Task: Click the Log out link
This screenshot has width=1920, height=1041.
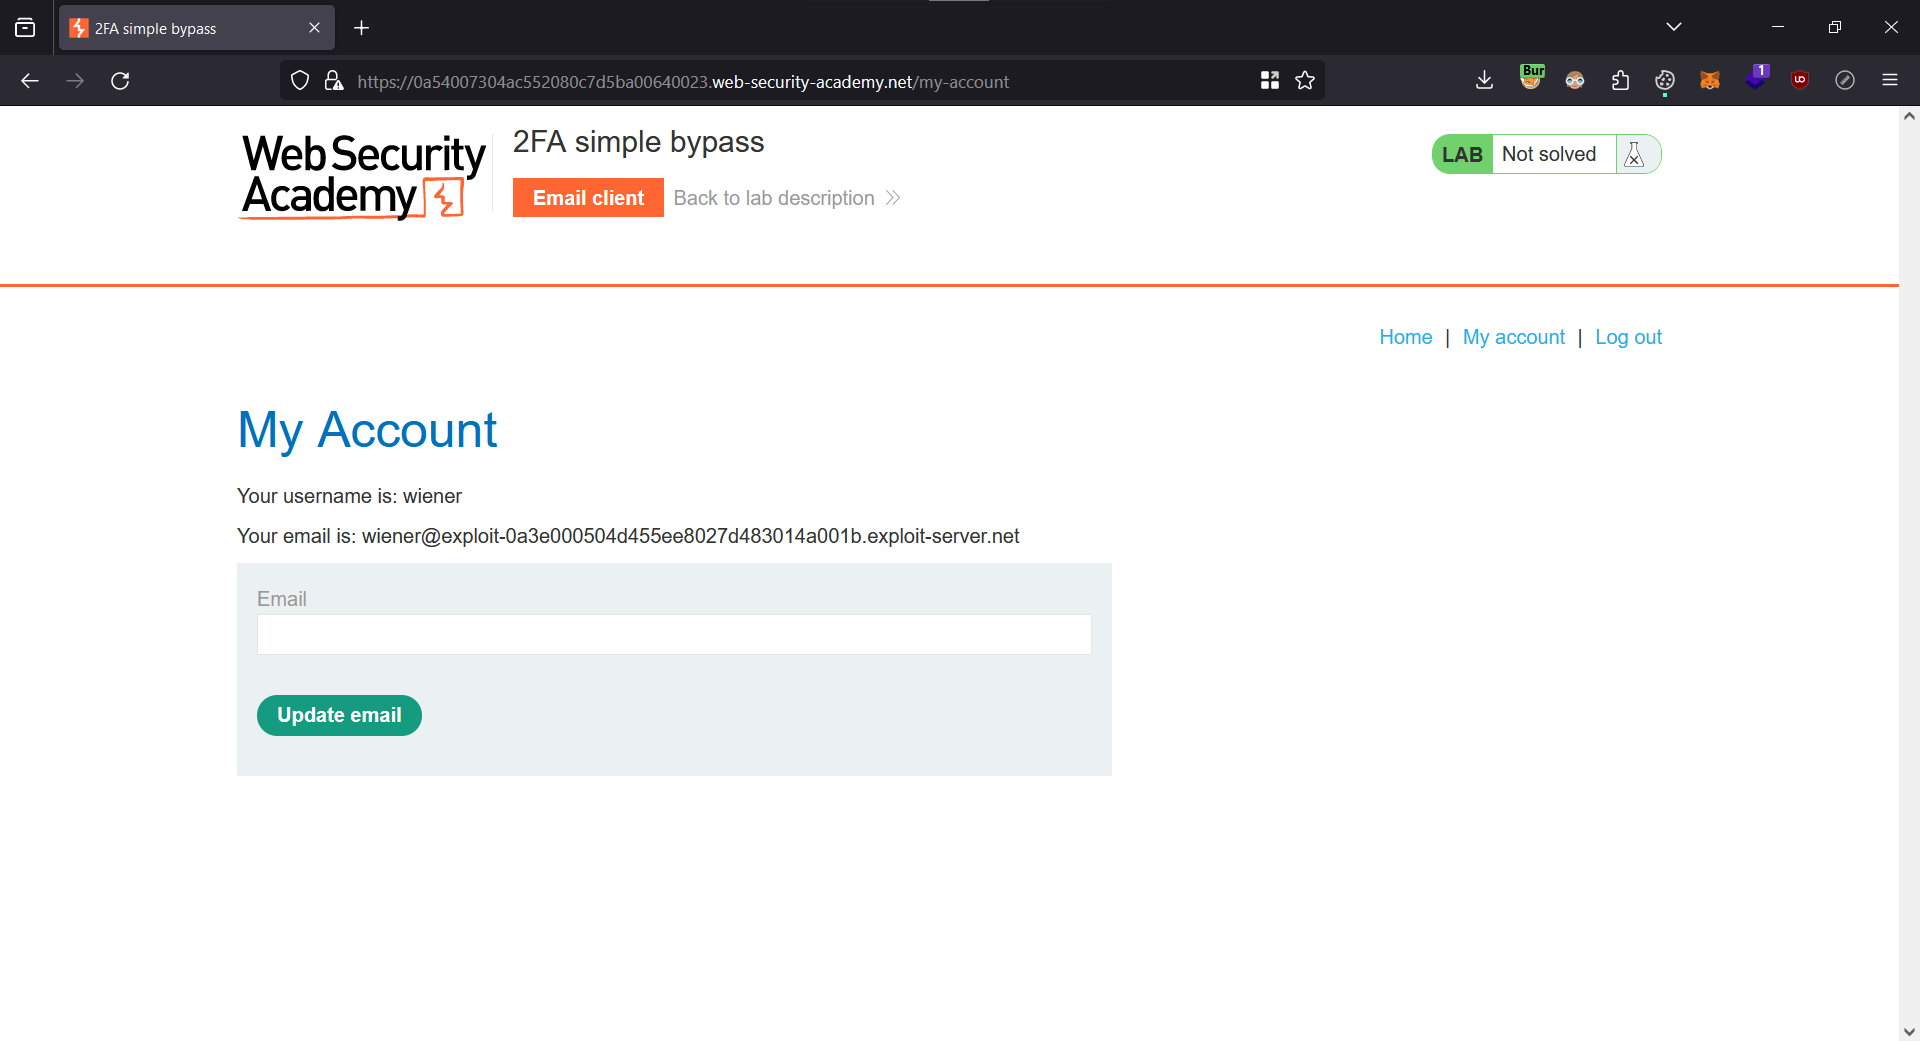Action: (1628, 337)
